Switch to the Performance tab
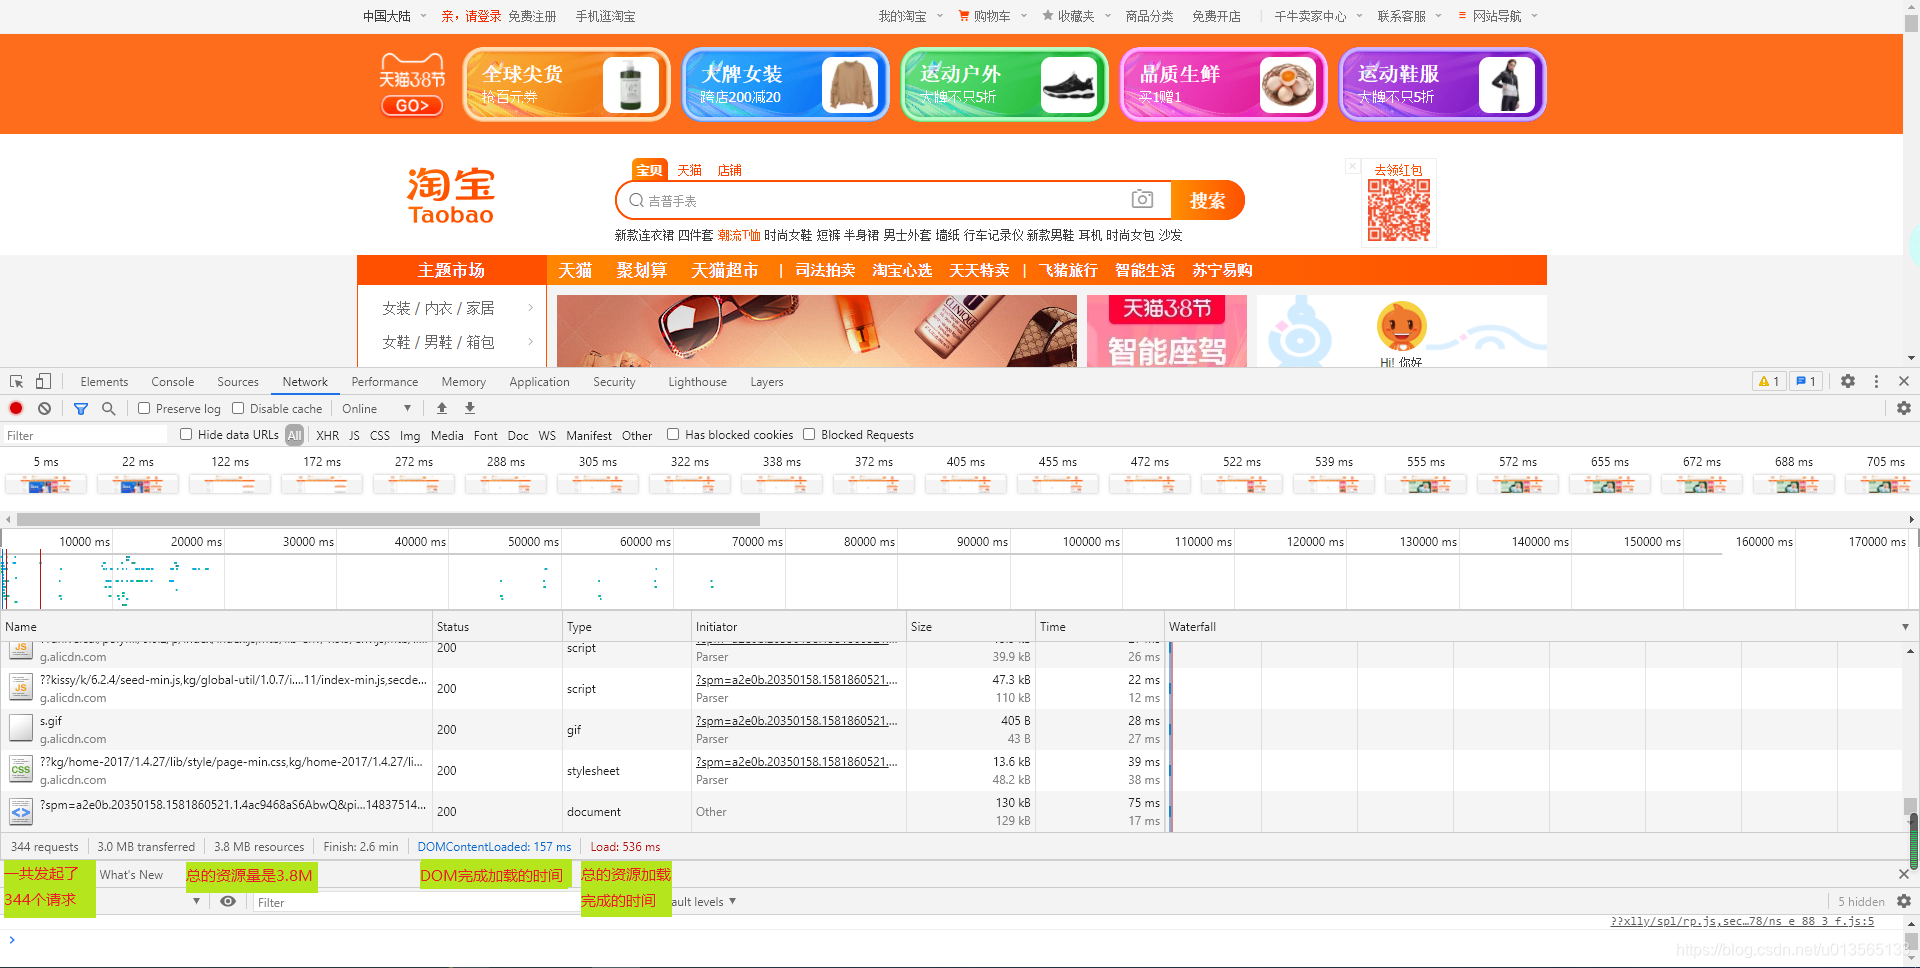This screenshot has height=968, width=1920. (x=385, y=382)
